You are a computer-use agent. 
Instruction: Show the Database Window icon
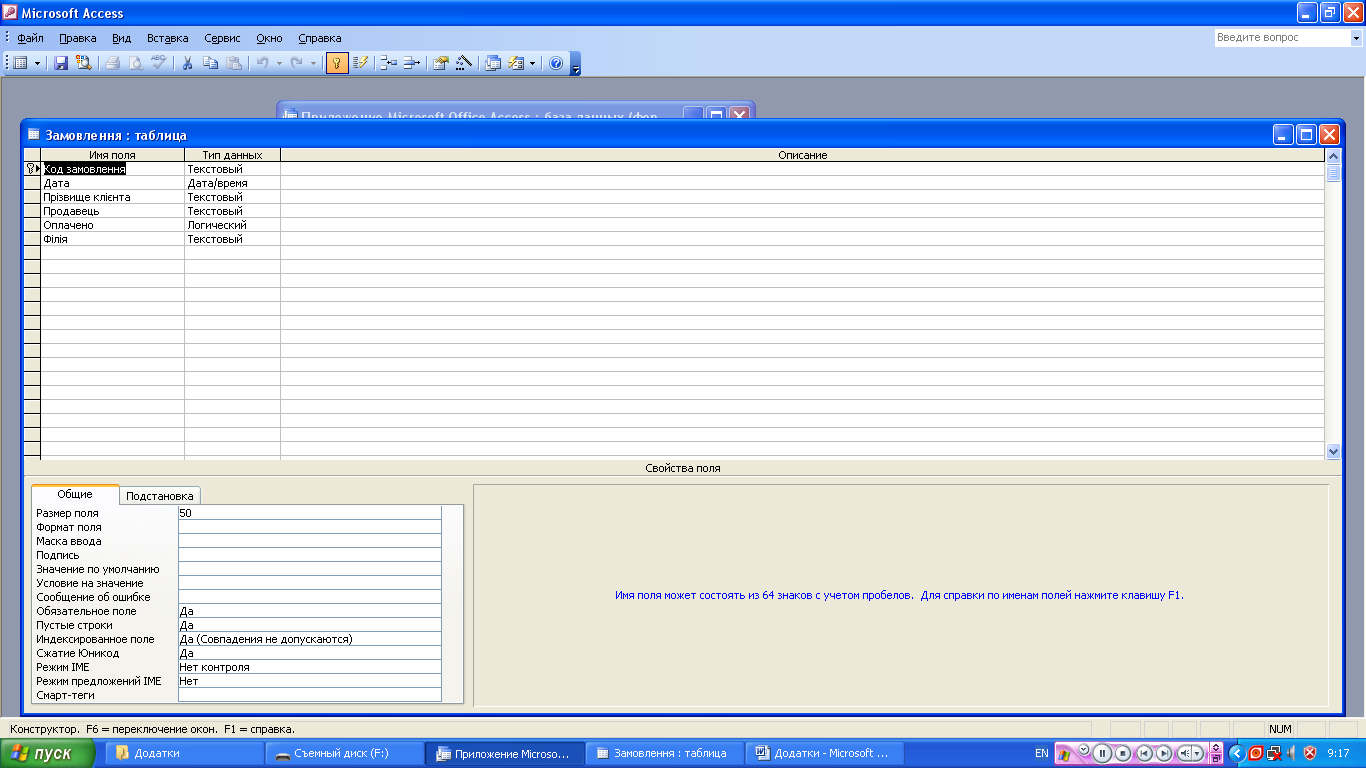pos(493,63)
